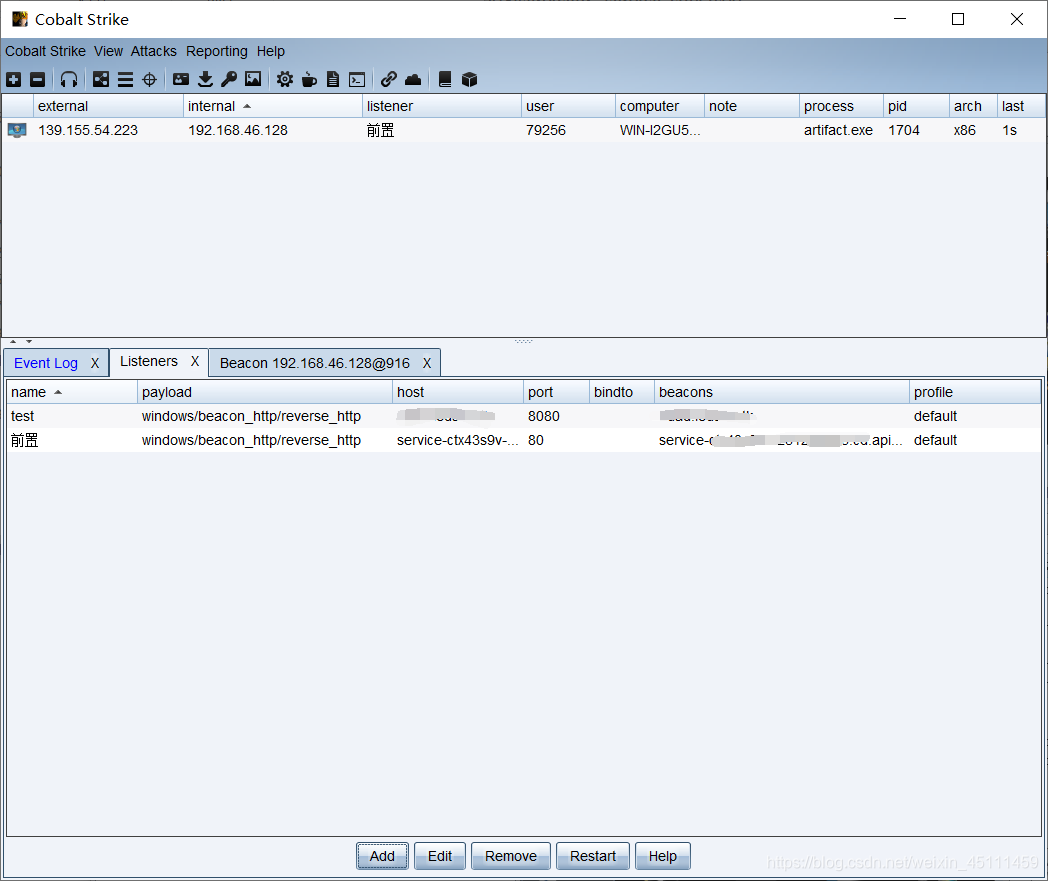Image resolution: width=1048 pixels, height=881 pixels.
Task: Open the Cobalt Strike menu
Action: point(45,51)
